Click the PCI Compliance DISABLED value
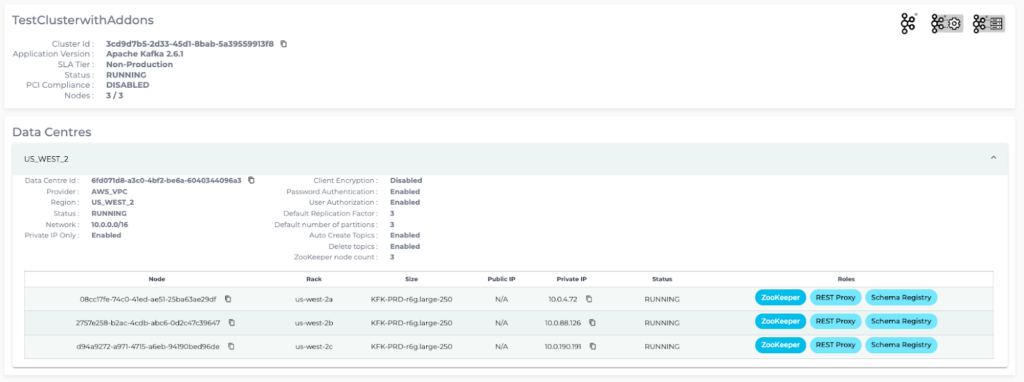Viewport: 1024px width, 382px height. 127,85
